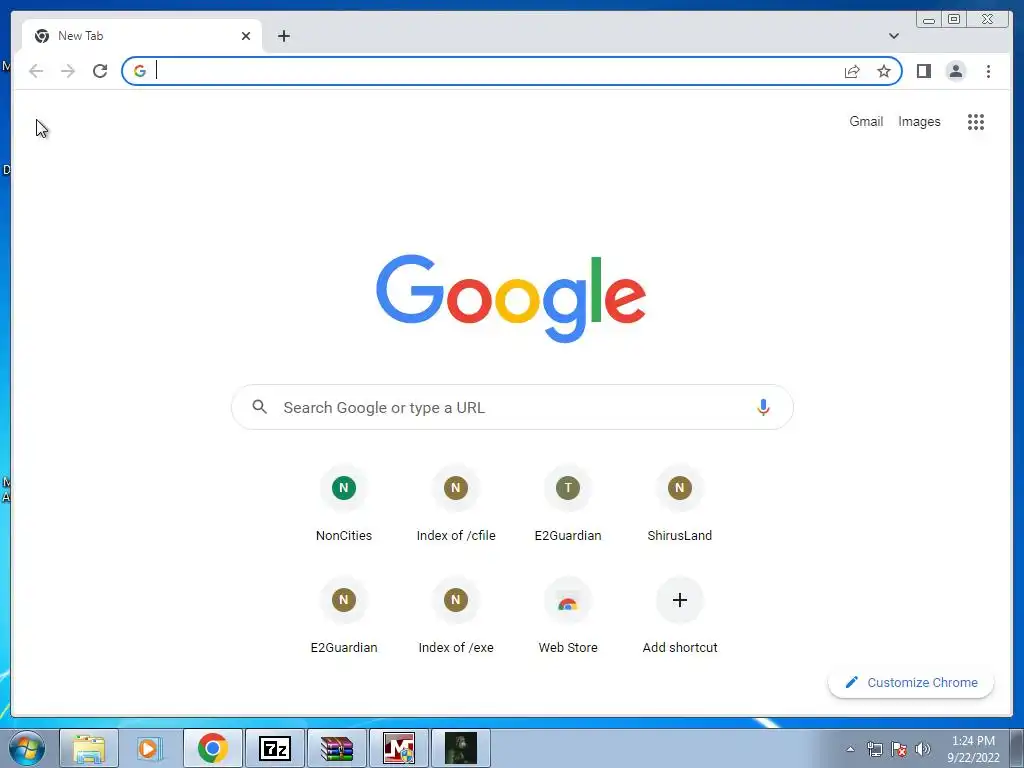Bookmark this tab with the star icon

click(x=884, y=71)
